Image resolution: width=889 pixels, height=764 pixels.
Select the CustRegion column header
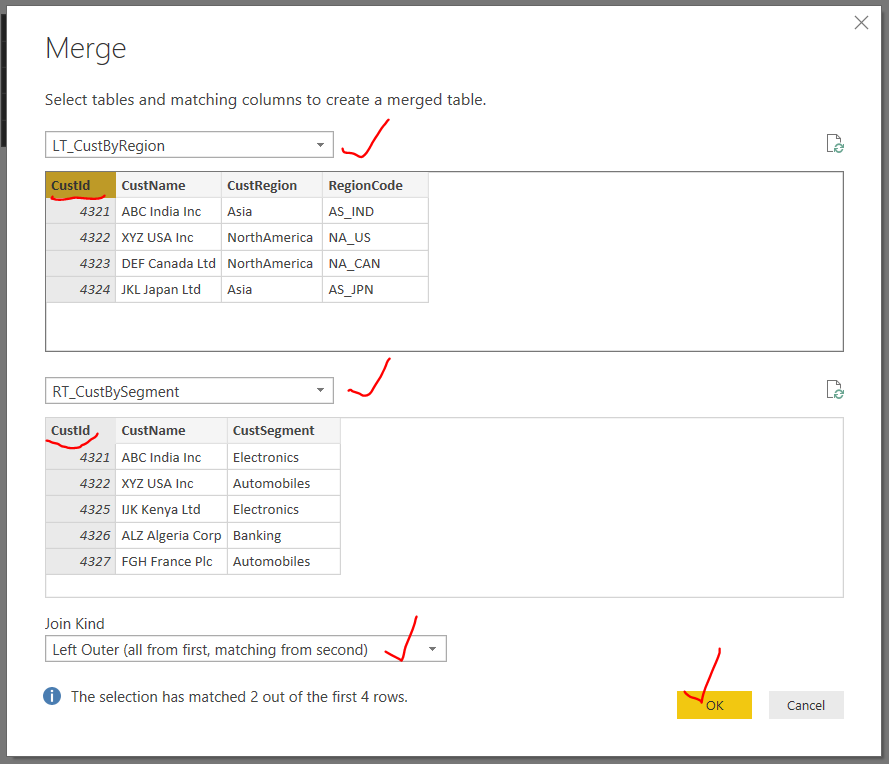[x=270, y=185]
